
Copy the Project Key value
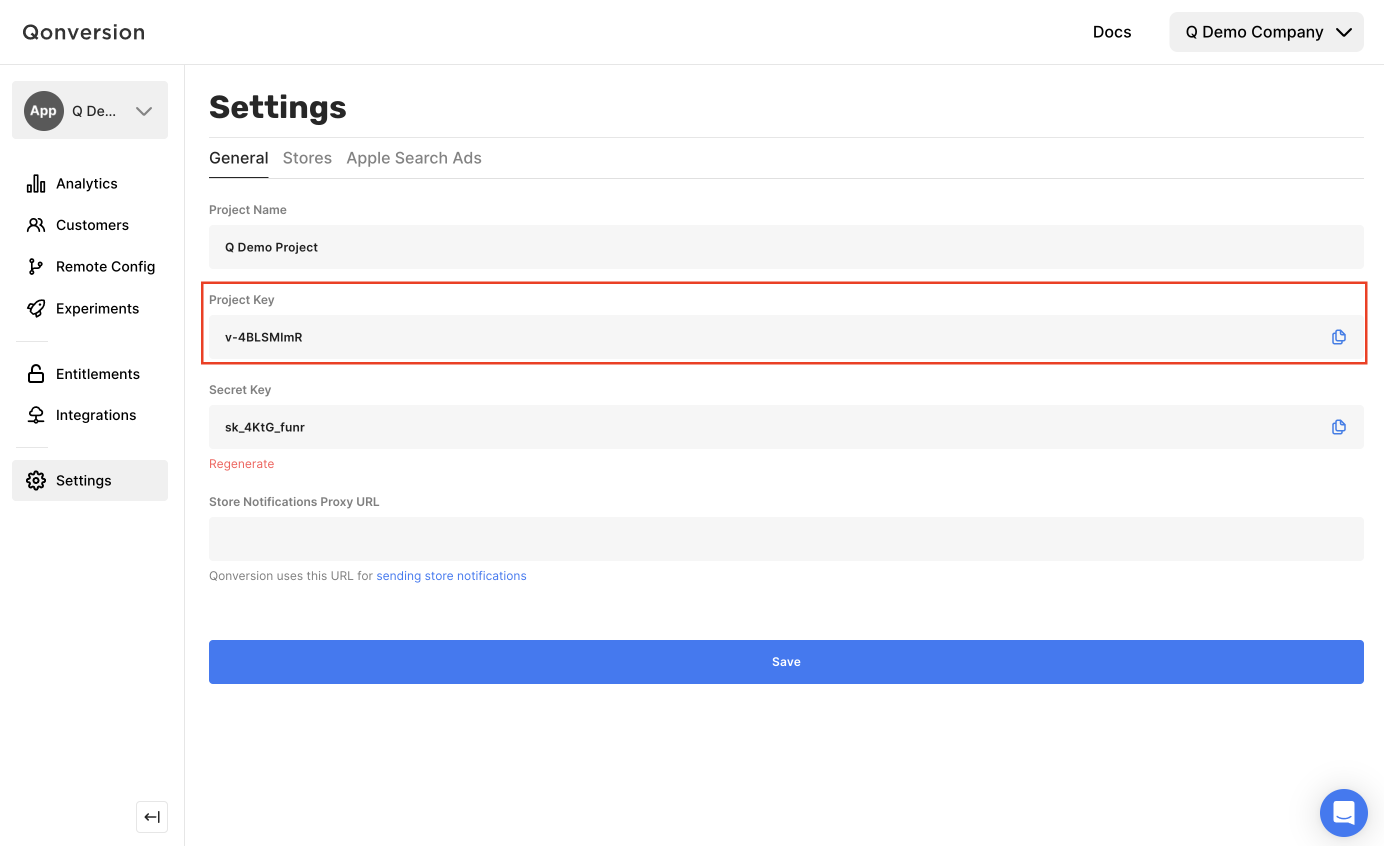click(x=1339, y=337)
